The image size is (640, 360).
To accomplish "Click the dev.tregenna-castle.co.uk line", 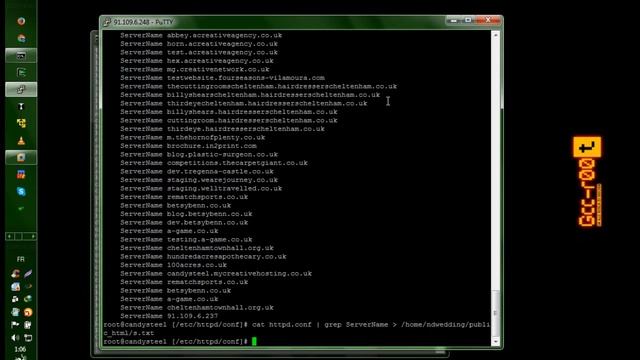I will [x=197, y=171].
